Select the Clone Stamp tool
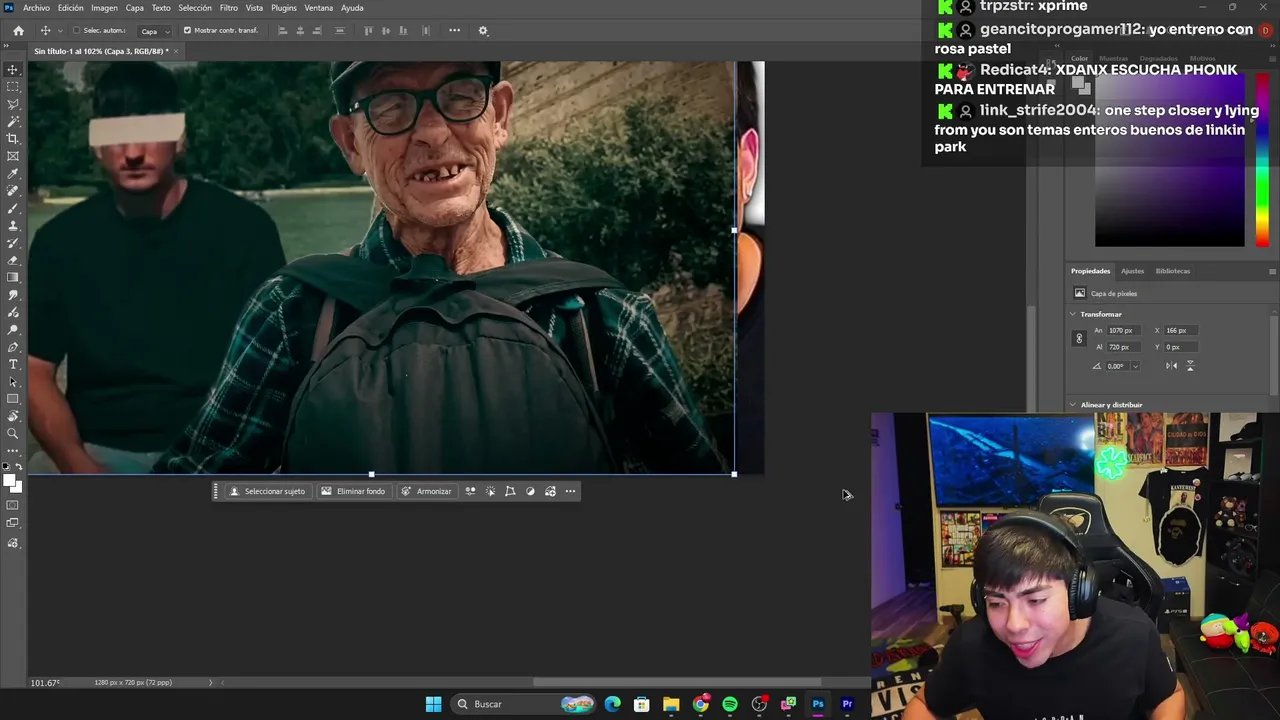The width and height of the screenshot is (1280, 720). (13, 226)
